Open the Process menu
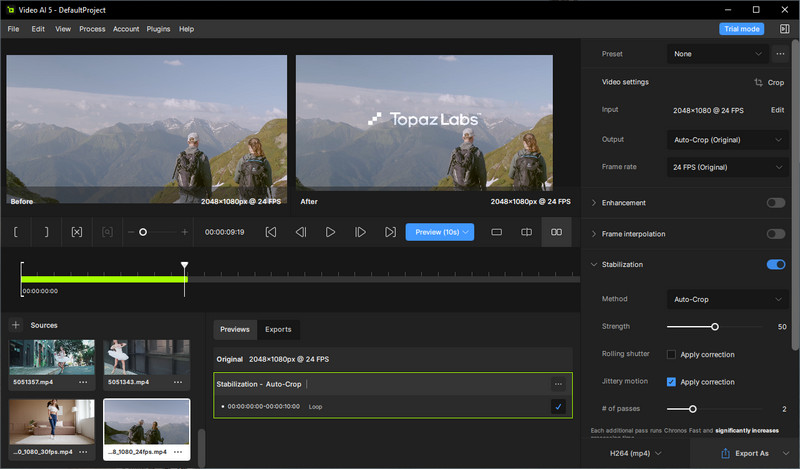 (92, 29)
